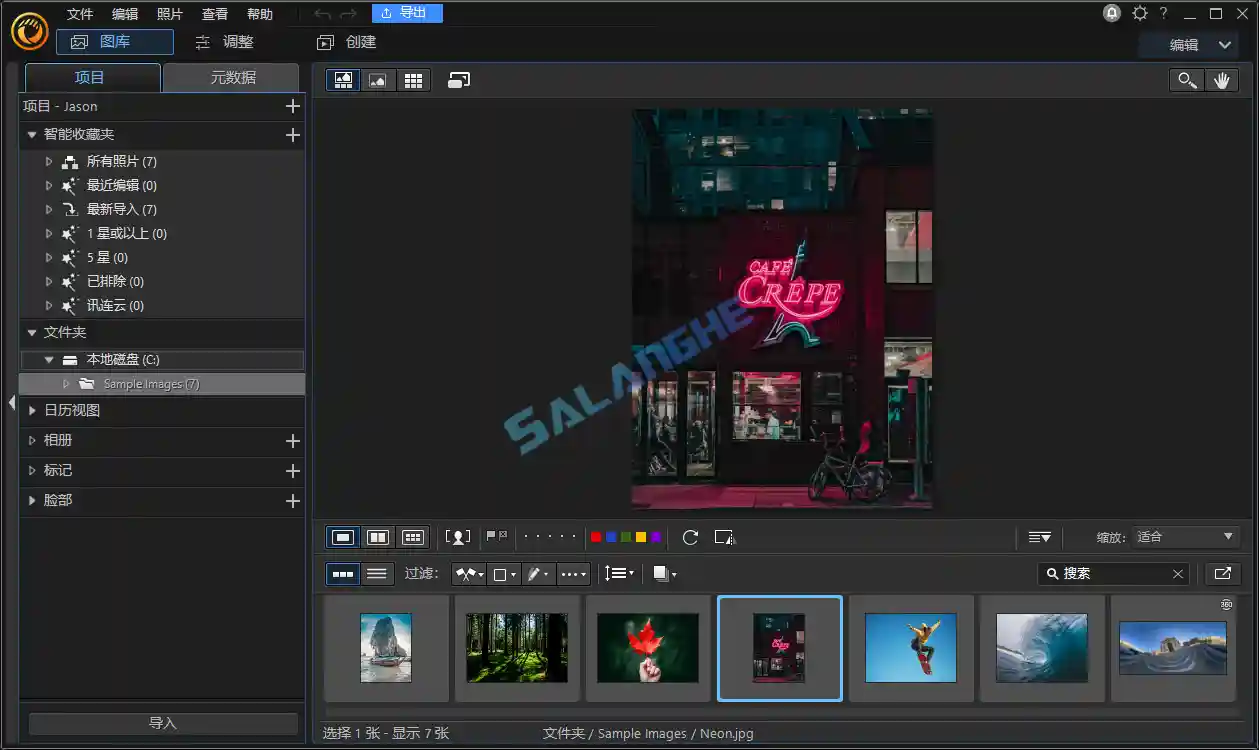
Task: Toggle single photo viewer mode
Action: point(342,537)
